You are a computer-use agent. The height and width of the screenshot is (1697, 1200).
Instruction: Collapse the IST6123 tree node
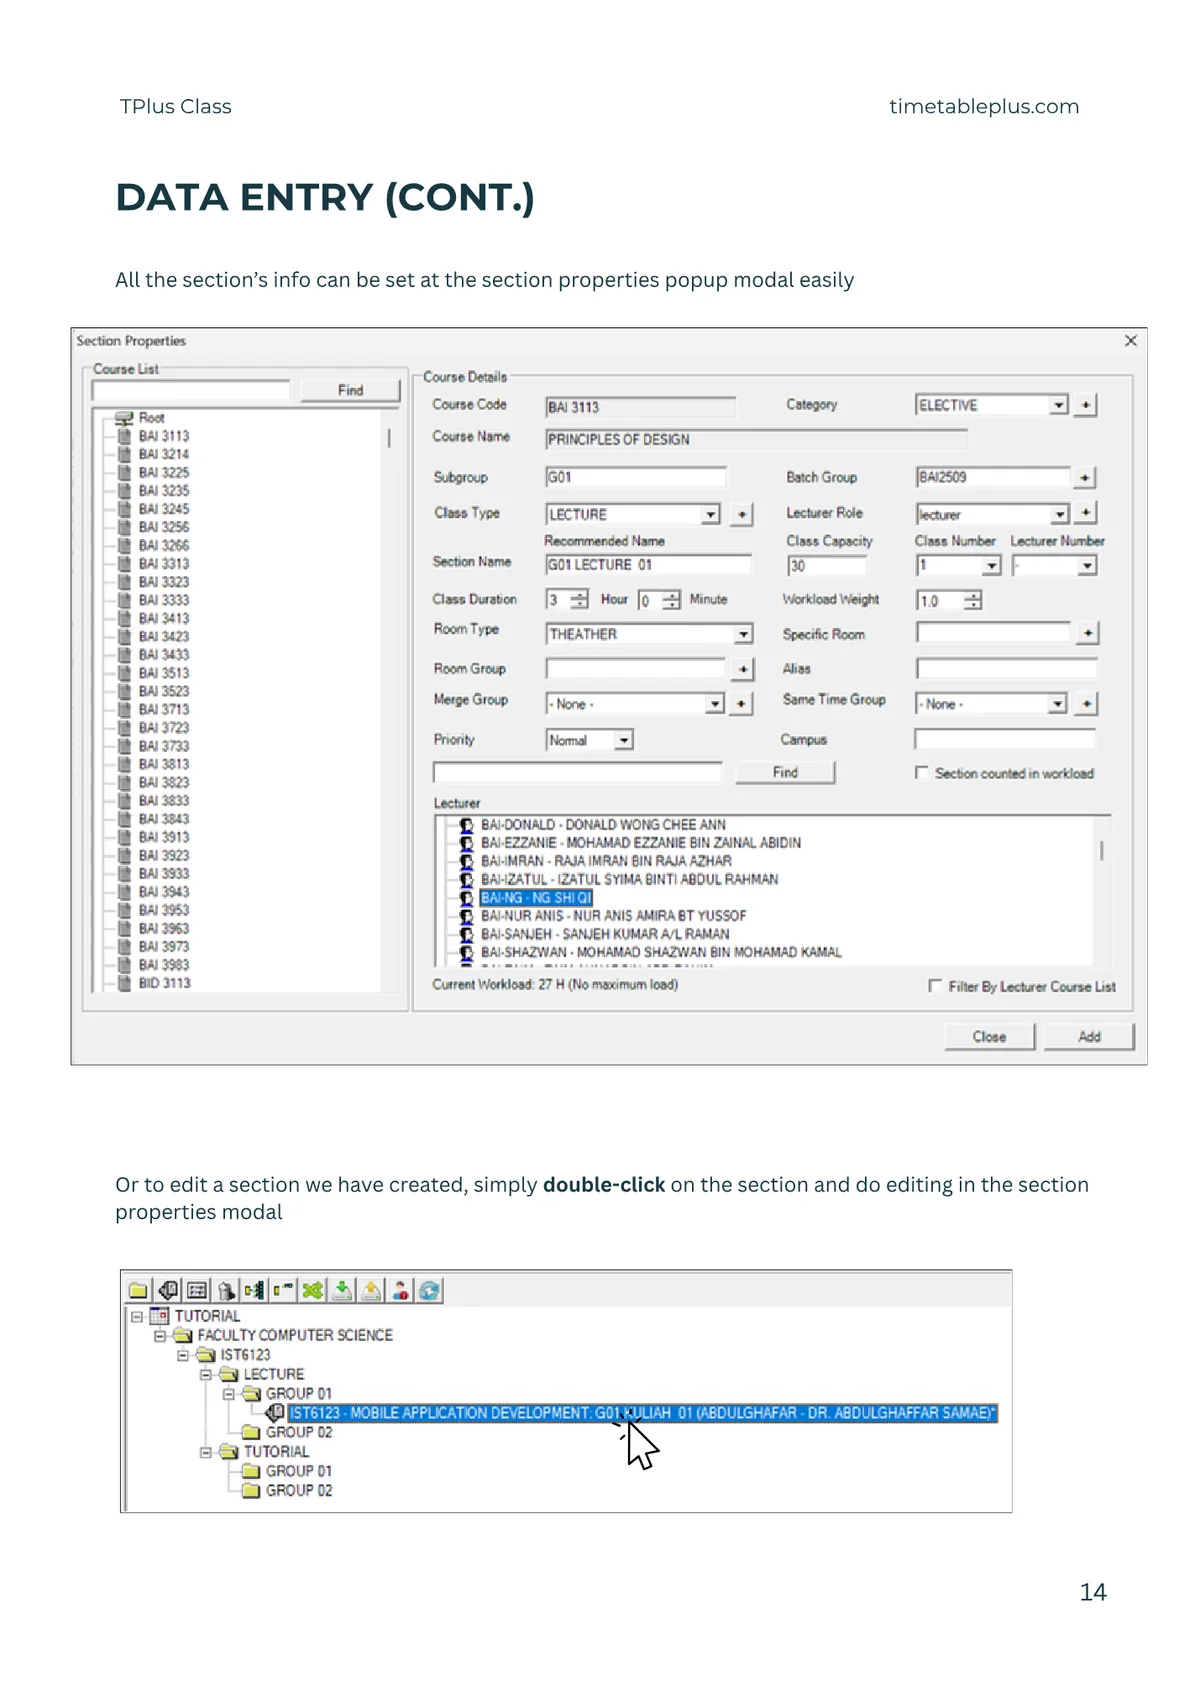tap(183, 1355)
